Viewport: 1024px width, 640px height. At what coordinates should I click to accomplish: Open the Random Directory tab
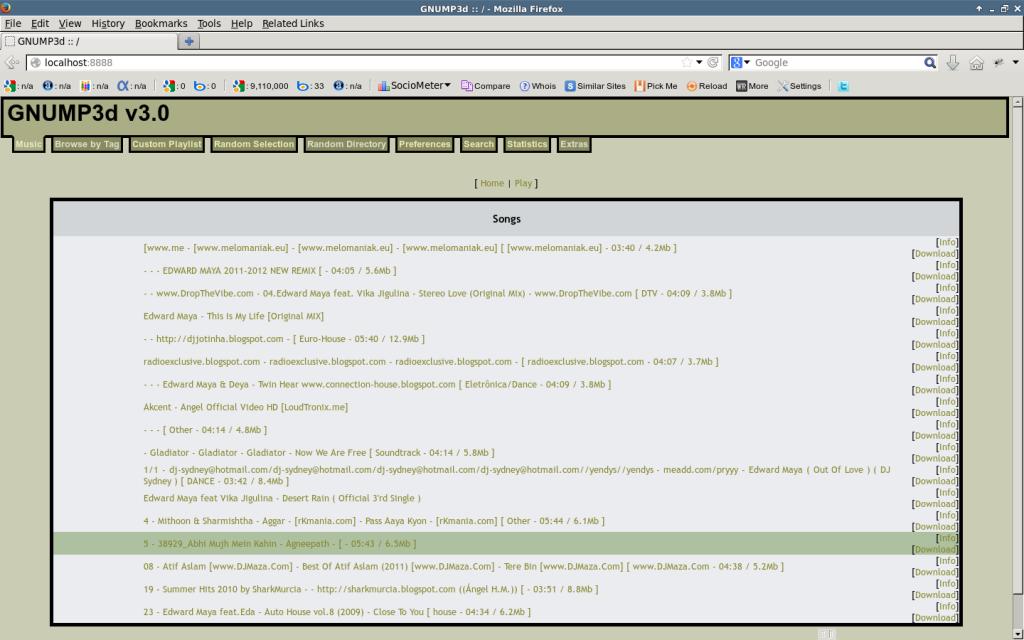(x=346, y=144)
